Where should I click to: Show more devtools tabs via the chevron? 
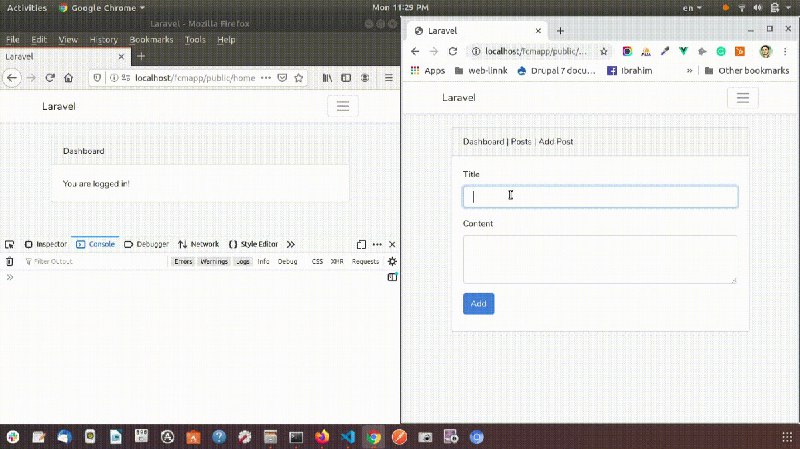coord(291,244)
